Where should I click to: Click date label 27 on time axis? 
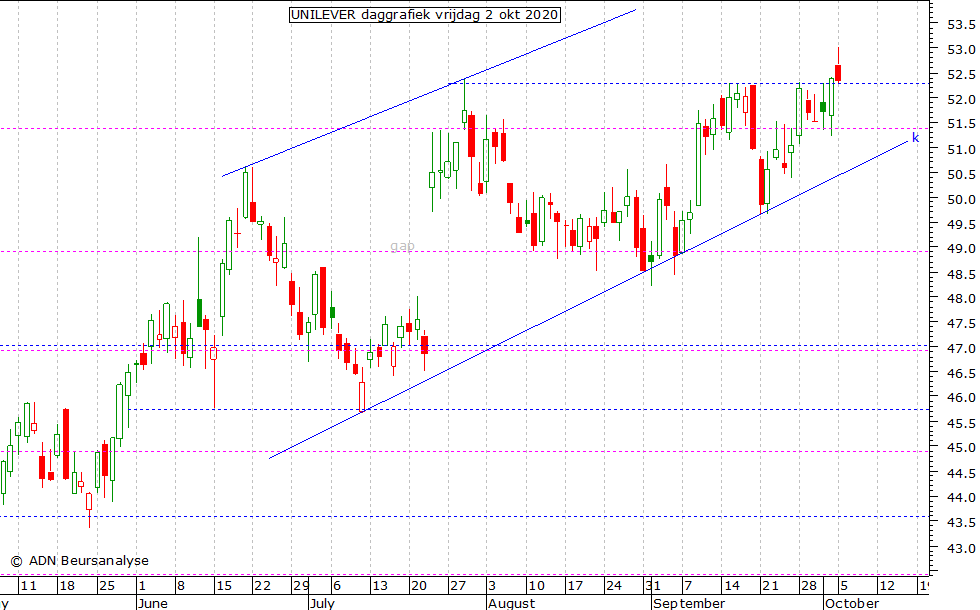(x=458, y=586)
